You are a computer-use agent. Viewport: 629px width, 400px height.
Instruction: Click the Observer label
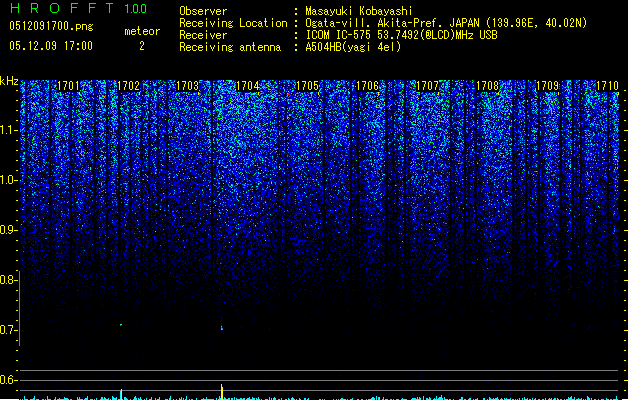[x=203, y=11]
